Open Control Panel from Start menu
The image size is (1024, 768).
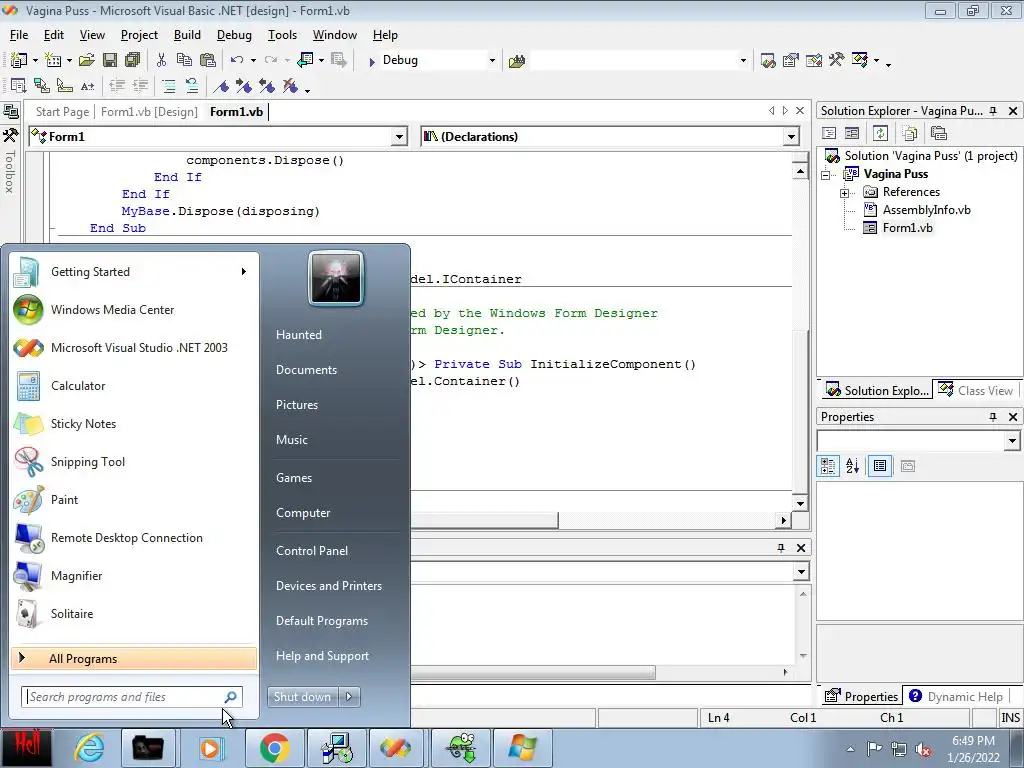[312, 551]
